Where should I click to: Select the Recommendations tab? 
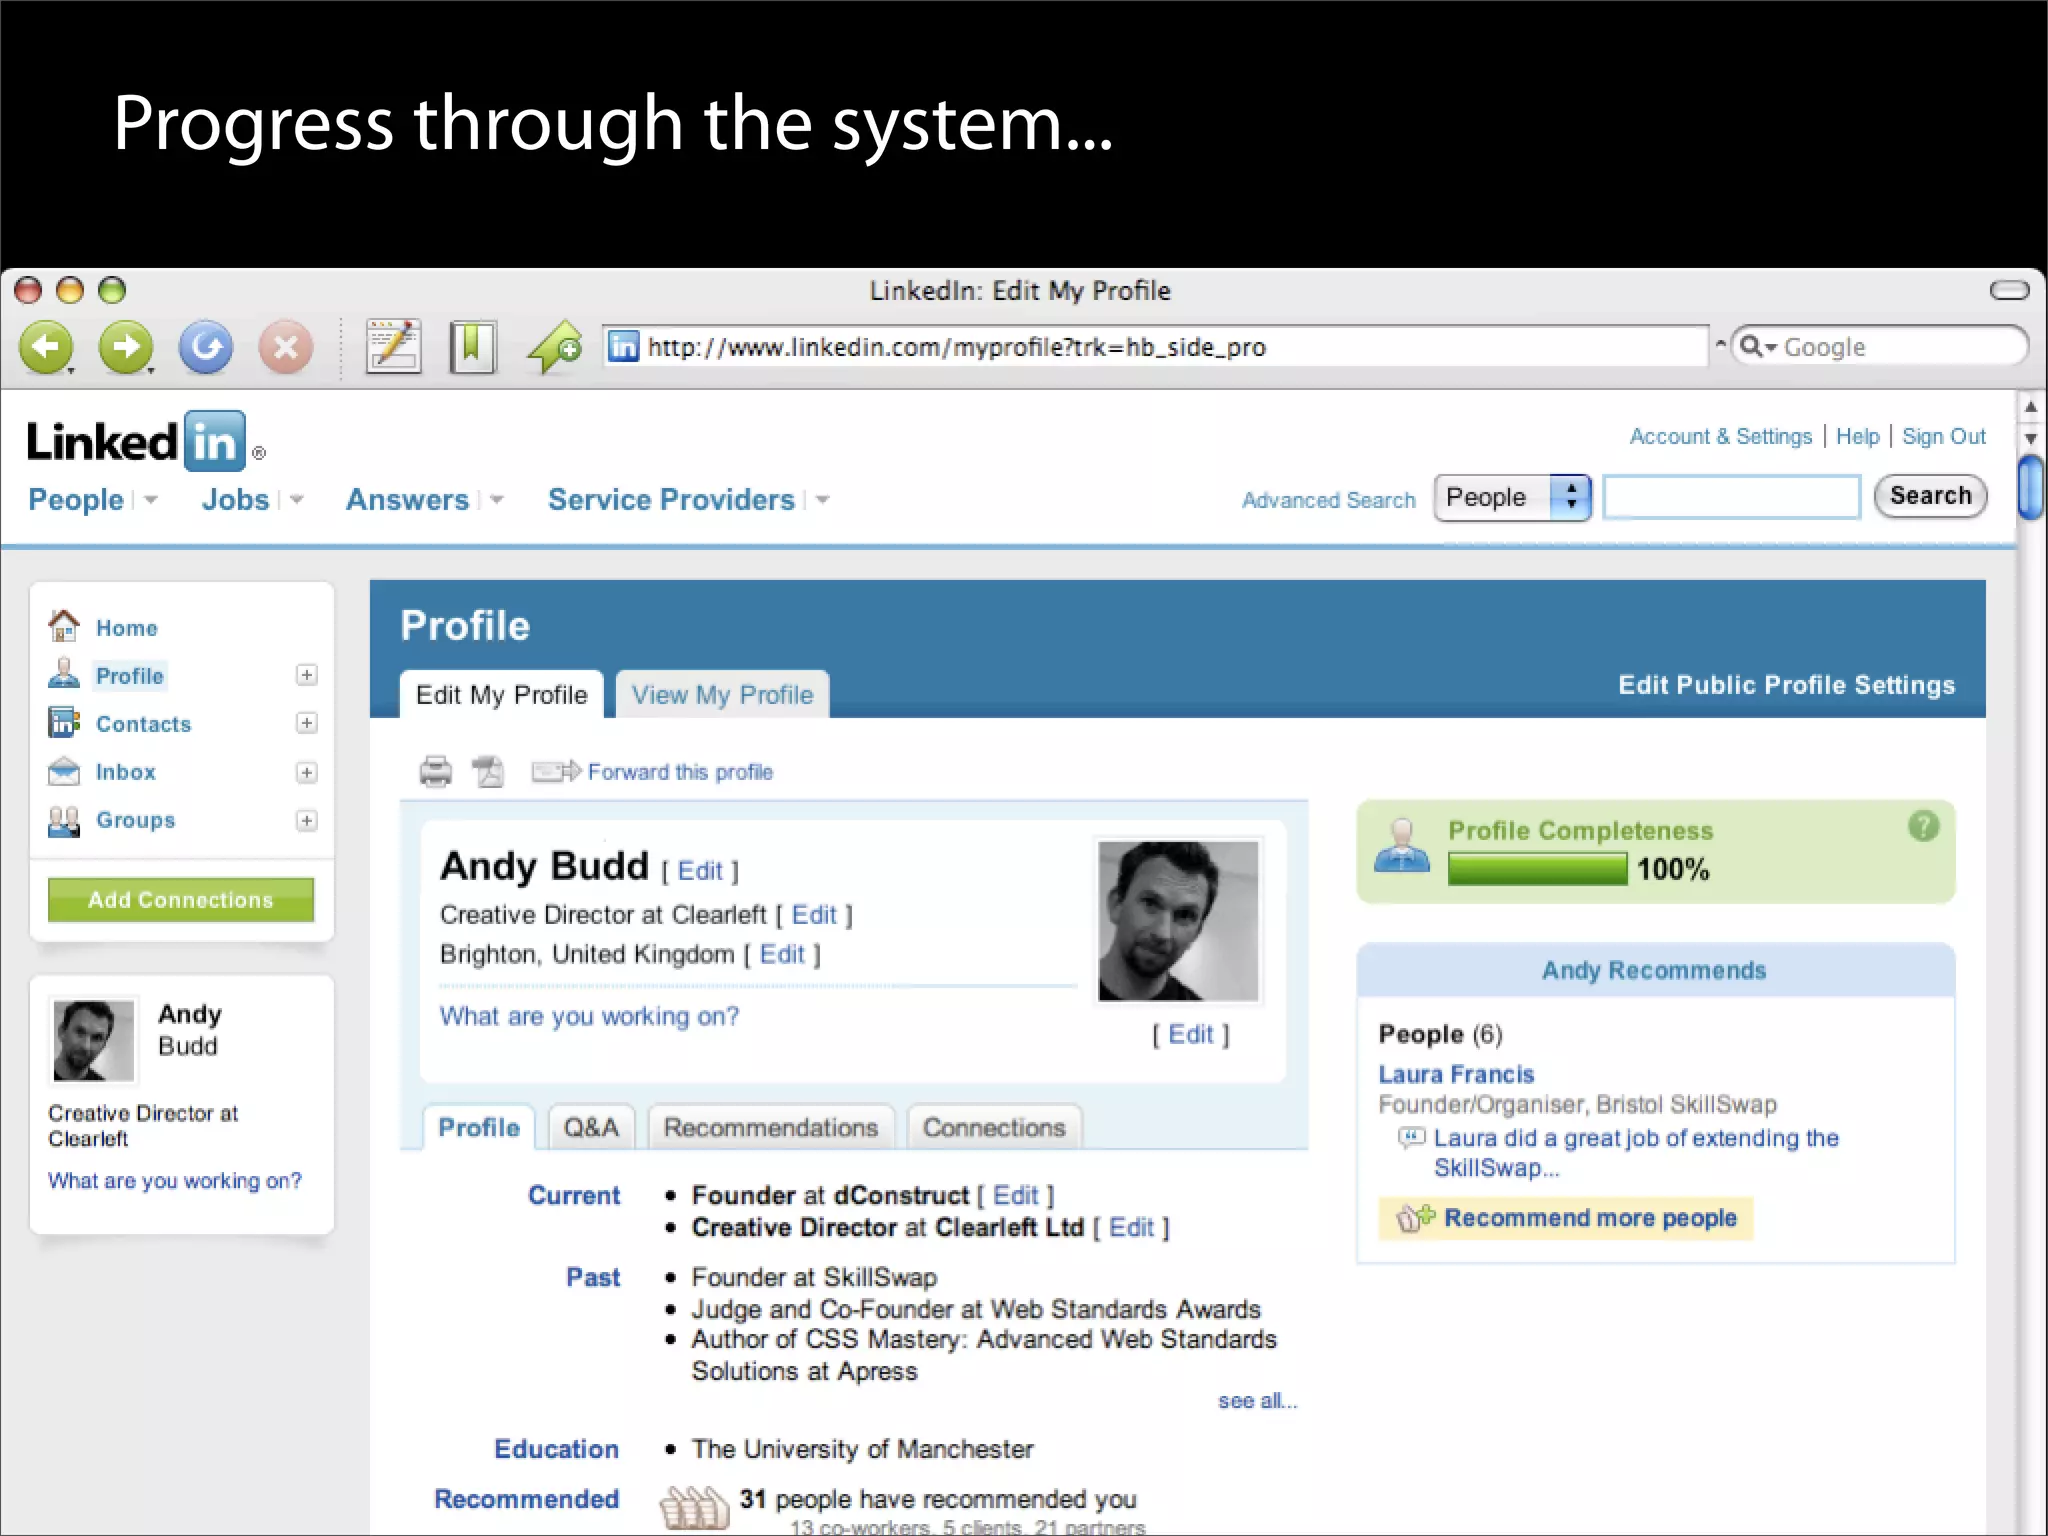[x=770, y=1128]
